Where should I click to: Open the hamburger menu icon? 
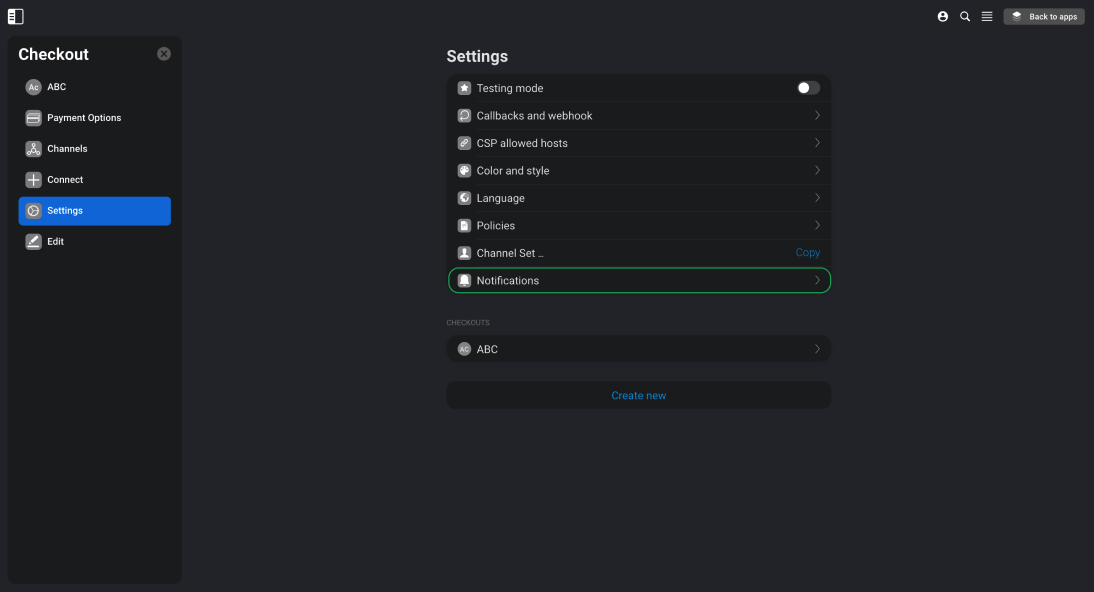[x=987, y=16]
